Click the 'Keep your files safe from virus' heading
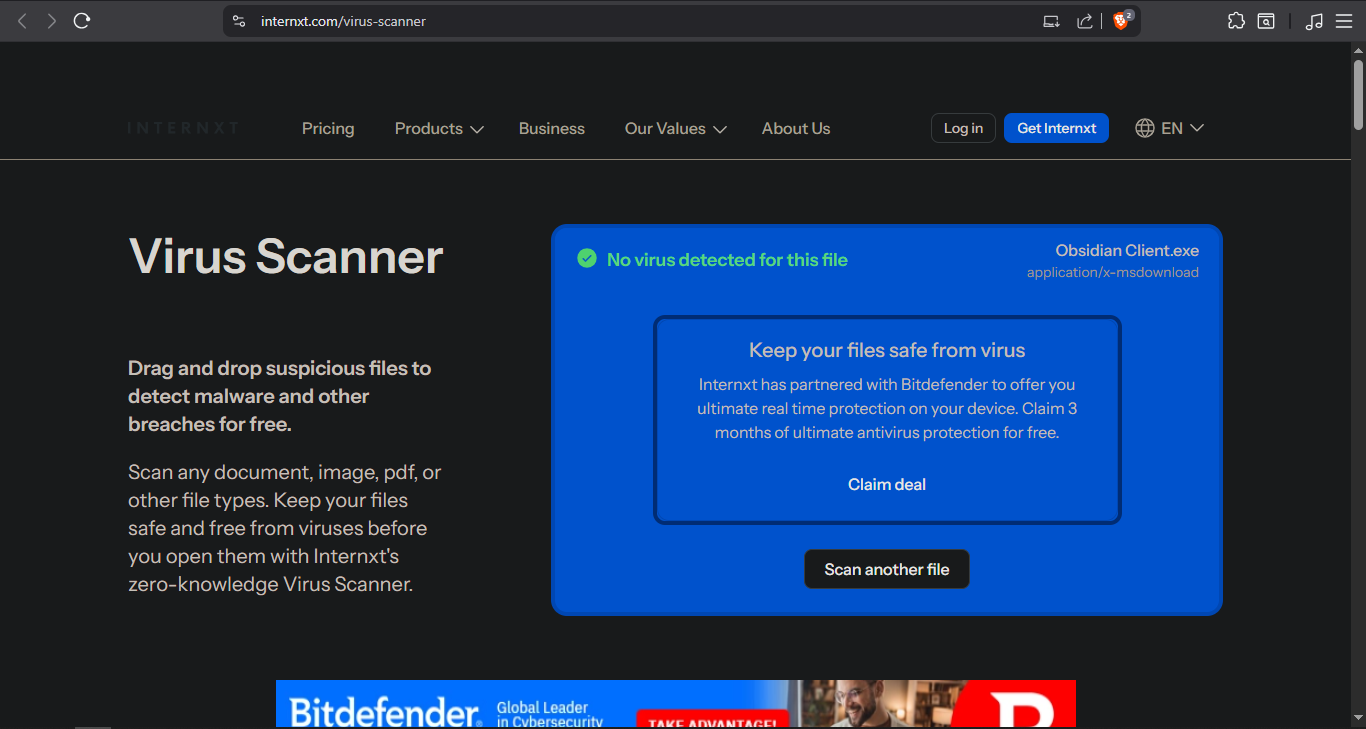Image resolution: width=1366 pixels, height=729 pixels. point(887,350)
